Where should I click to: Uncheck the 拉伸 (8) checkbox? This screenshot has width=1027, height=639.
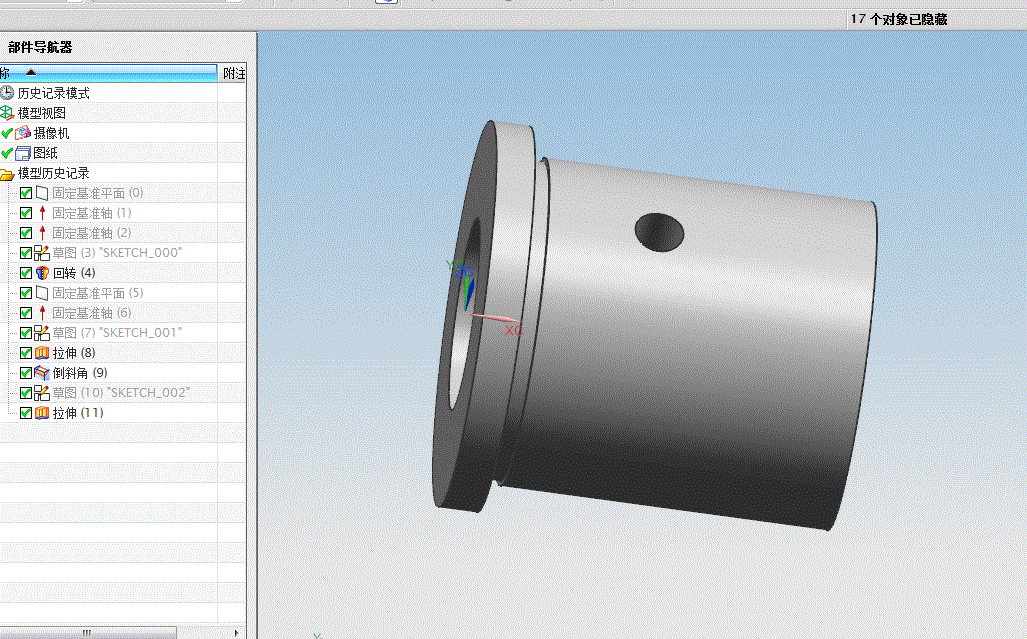26,353
